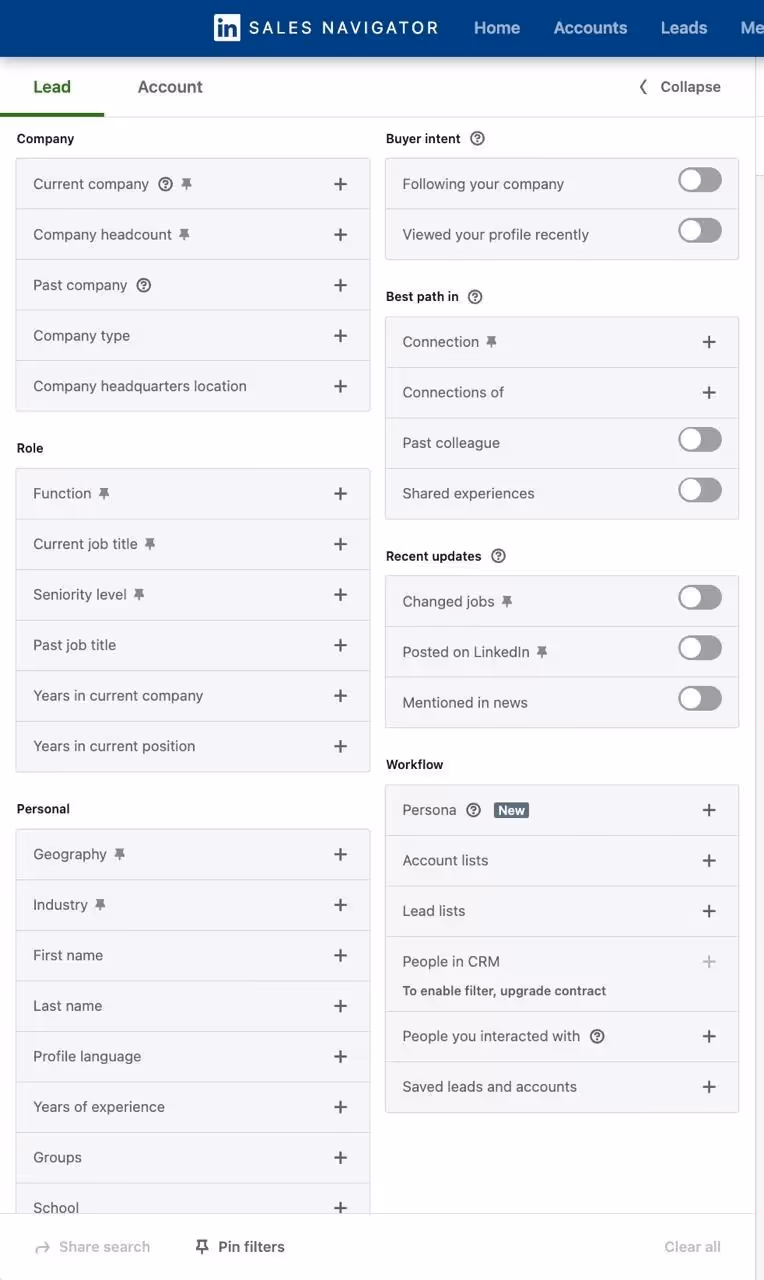The width and height of the screenshot is (764, 1280).
Task: Enable the Following your company toggle
Action: 699,179
